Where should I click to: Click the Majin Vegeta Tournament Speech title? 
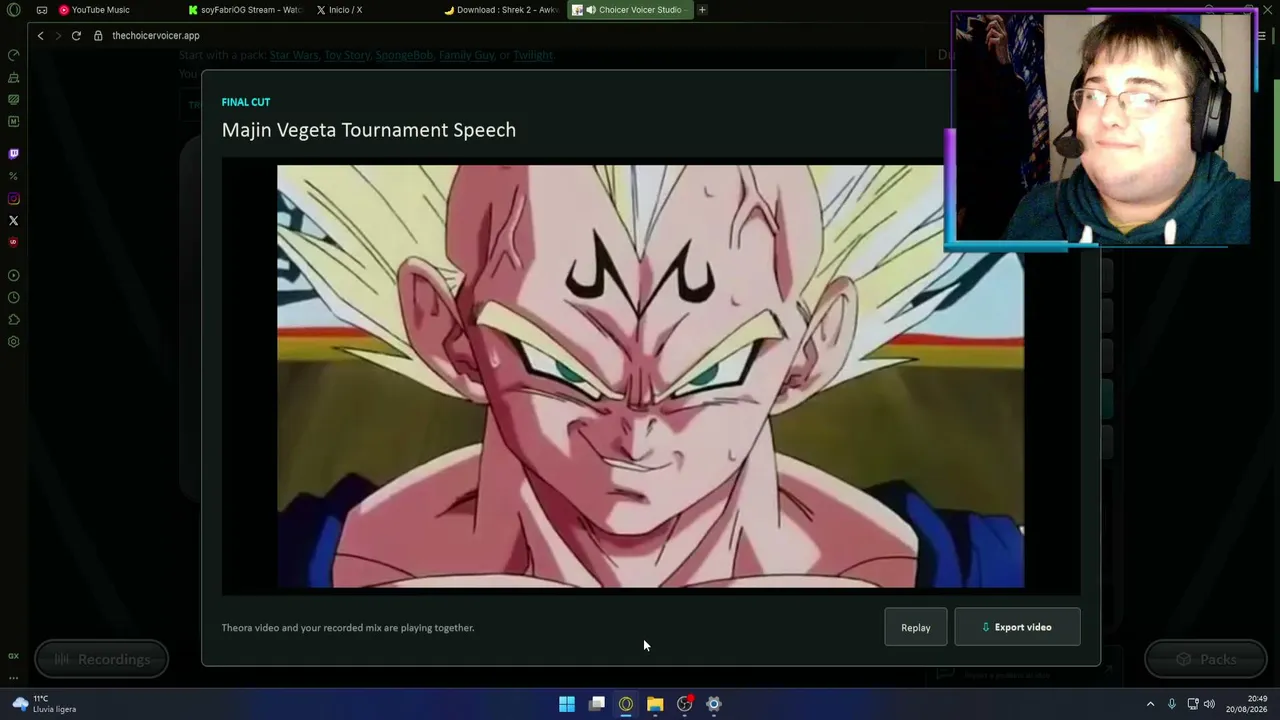tap(369, 130)
